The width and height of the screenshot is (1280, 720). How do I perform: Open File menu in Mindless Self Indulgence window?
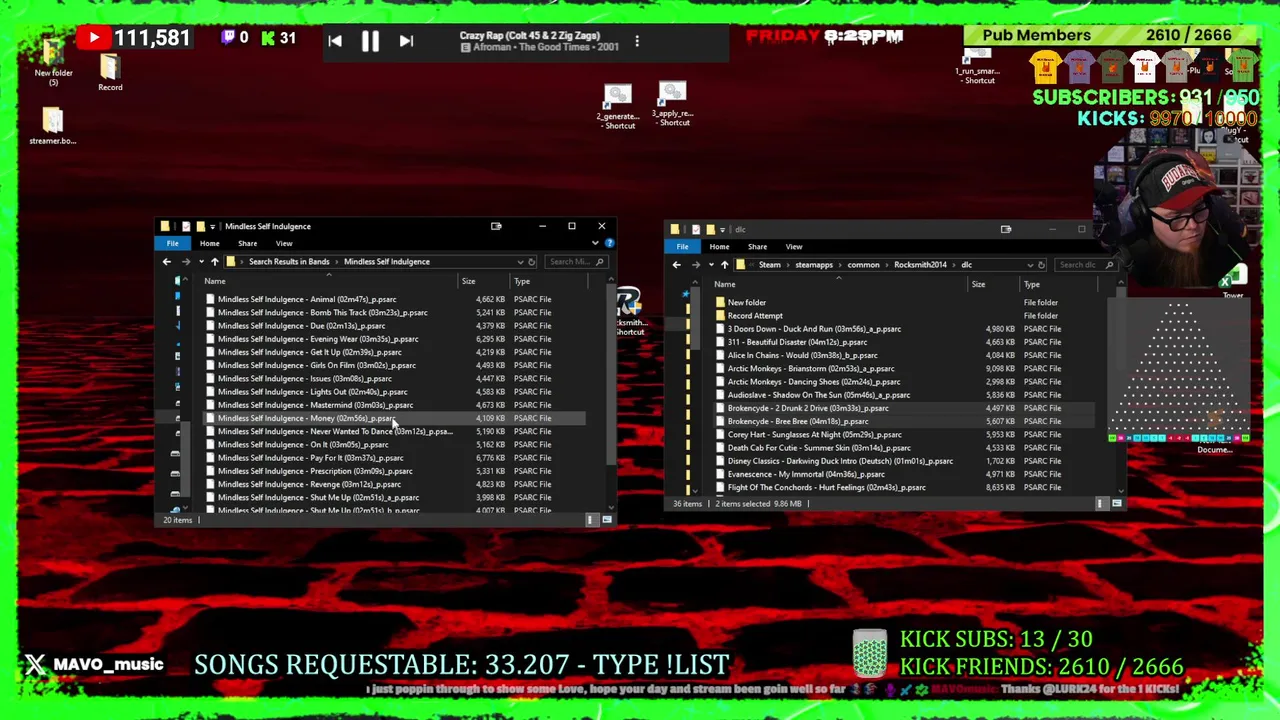click(172, 243)
